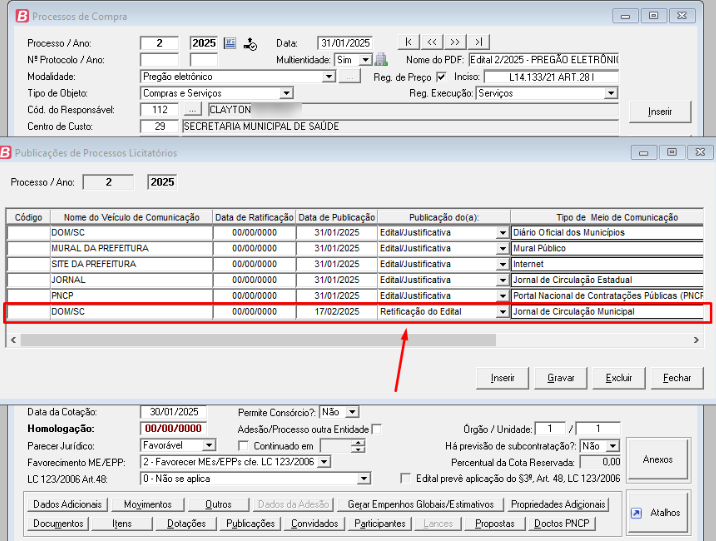Image resolution: width=716 pixels, height=541 pixels.
Task: Go to first record navigation button
Action: [x=409, y=42]
